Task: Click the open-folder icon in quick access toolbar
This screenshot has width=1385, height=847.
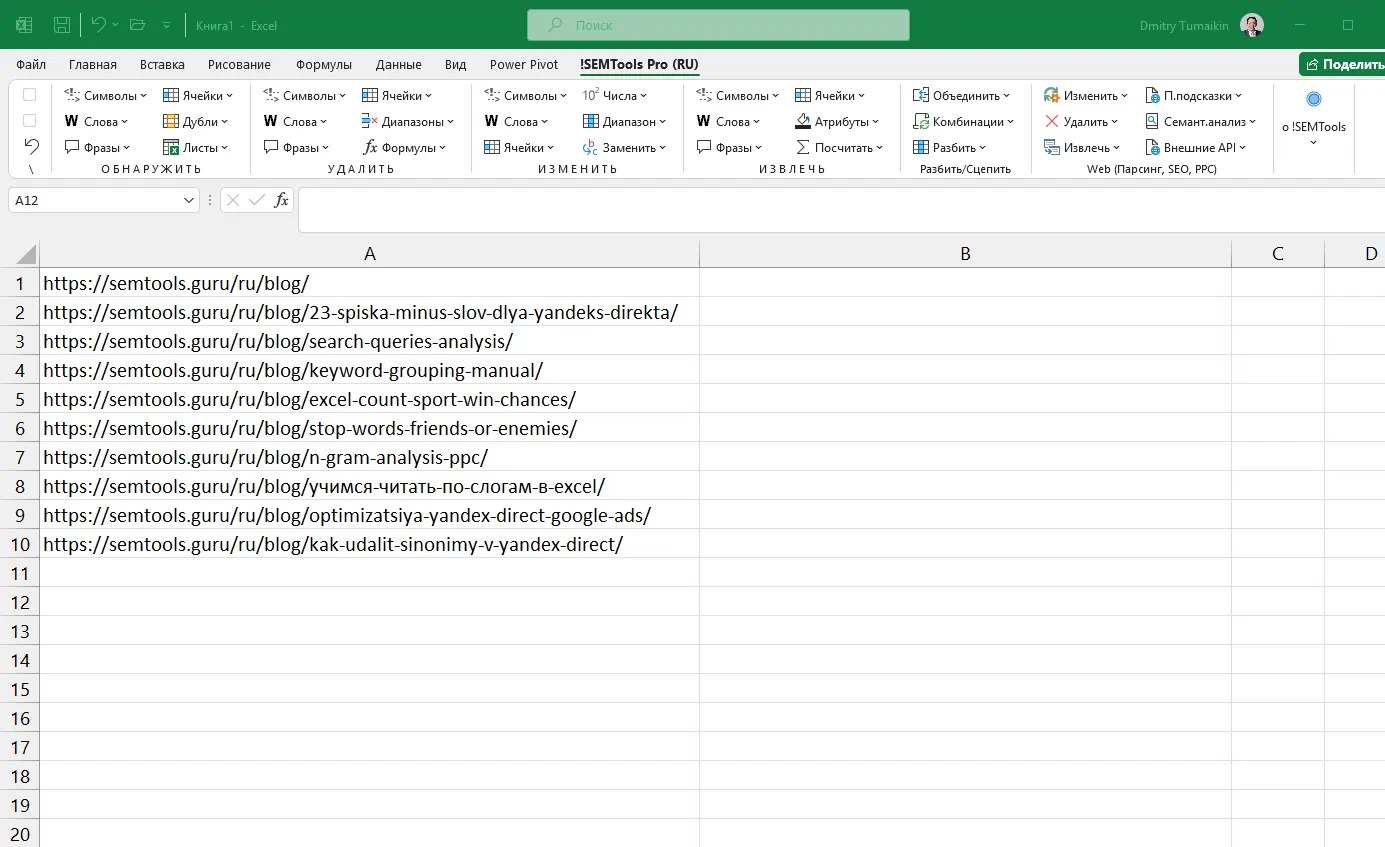Action: (137, 25)
